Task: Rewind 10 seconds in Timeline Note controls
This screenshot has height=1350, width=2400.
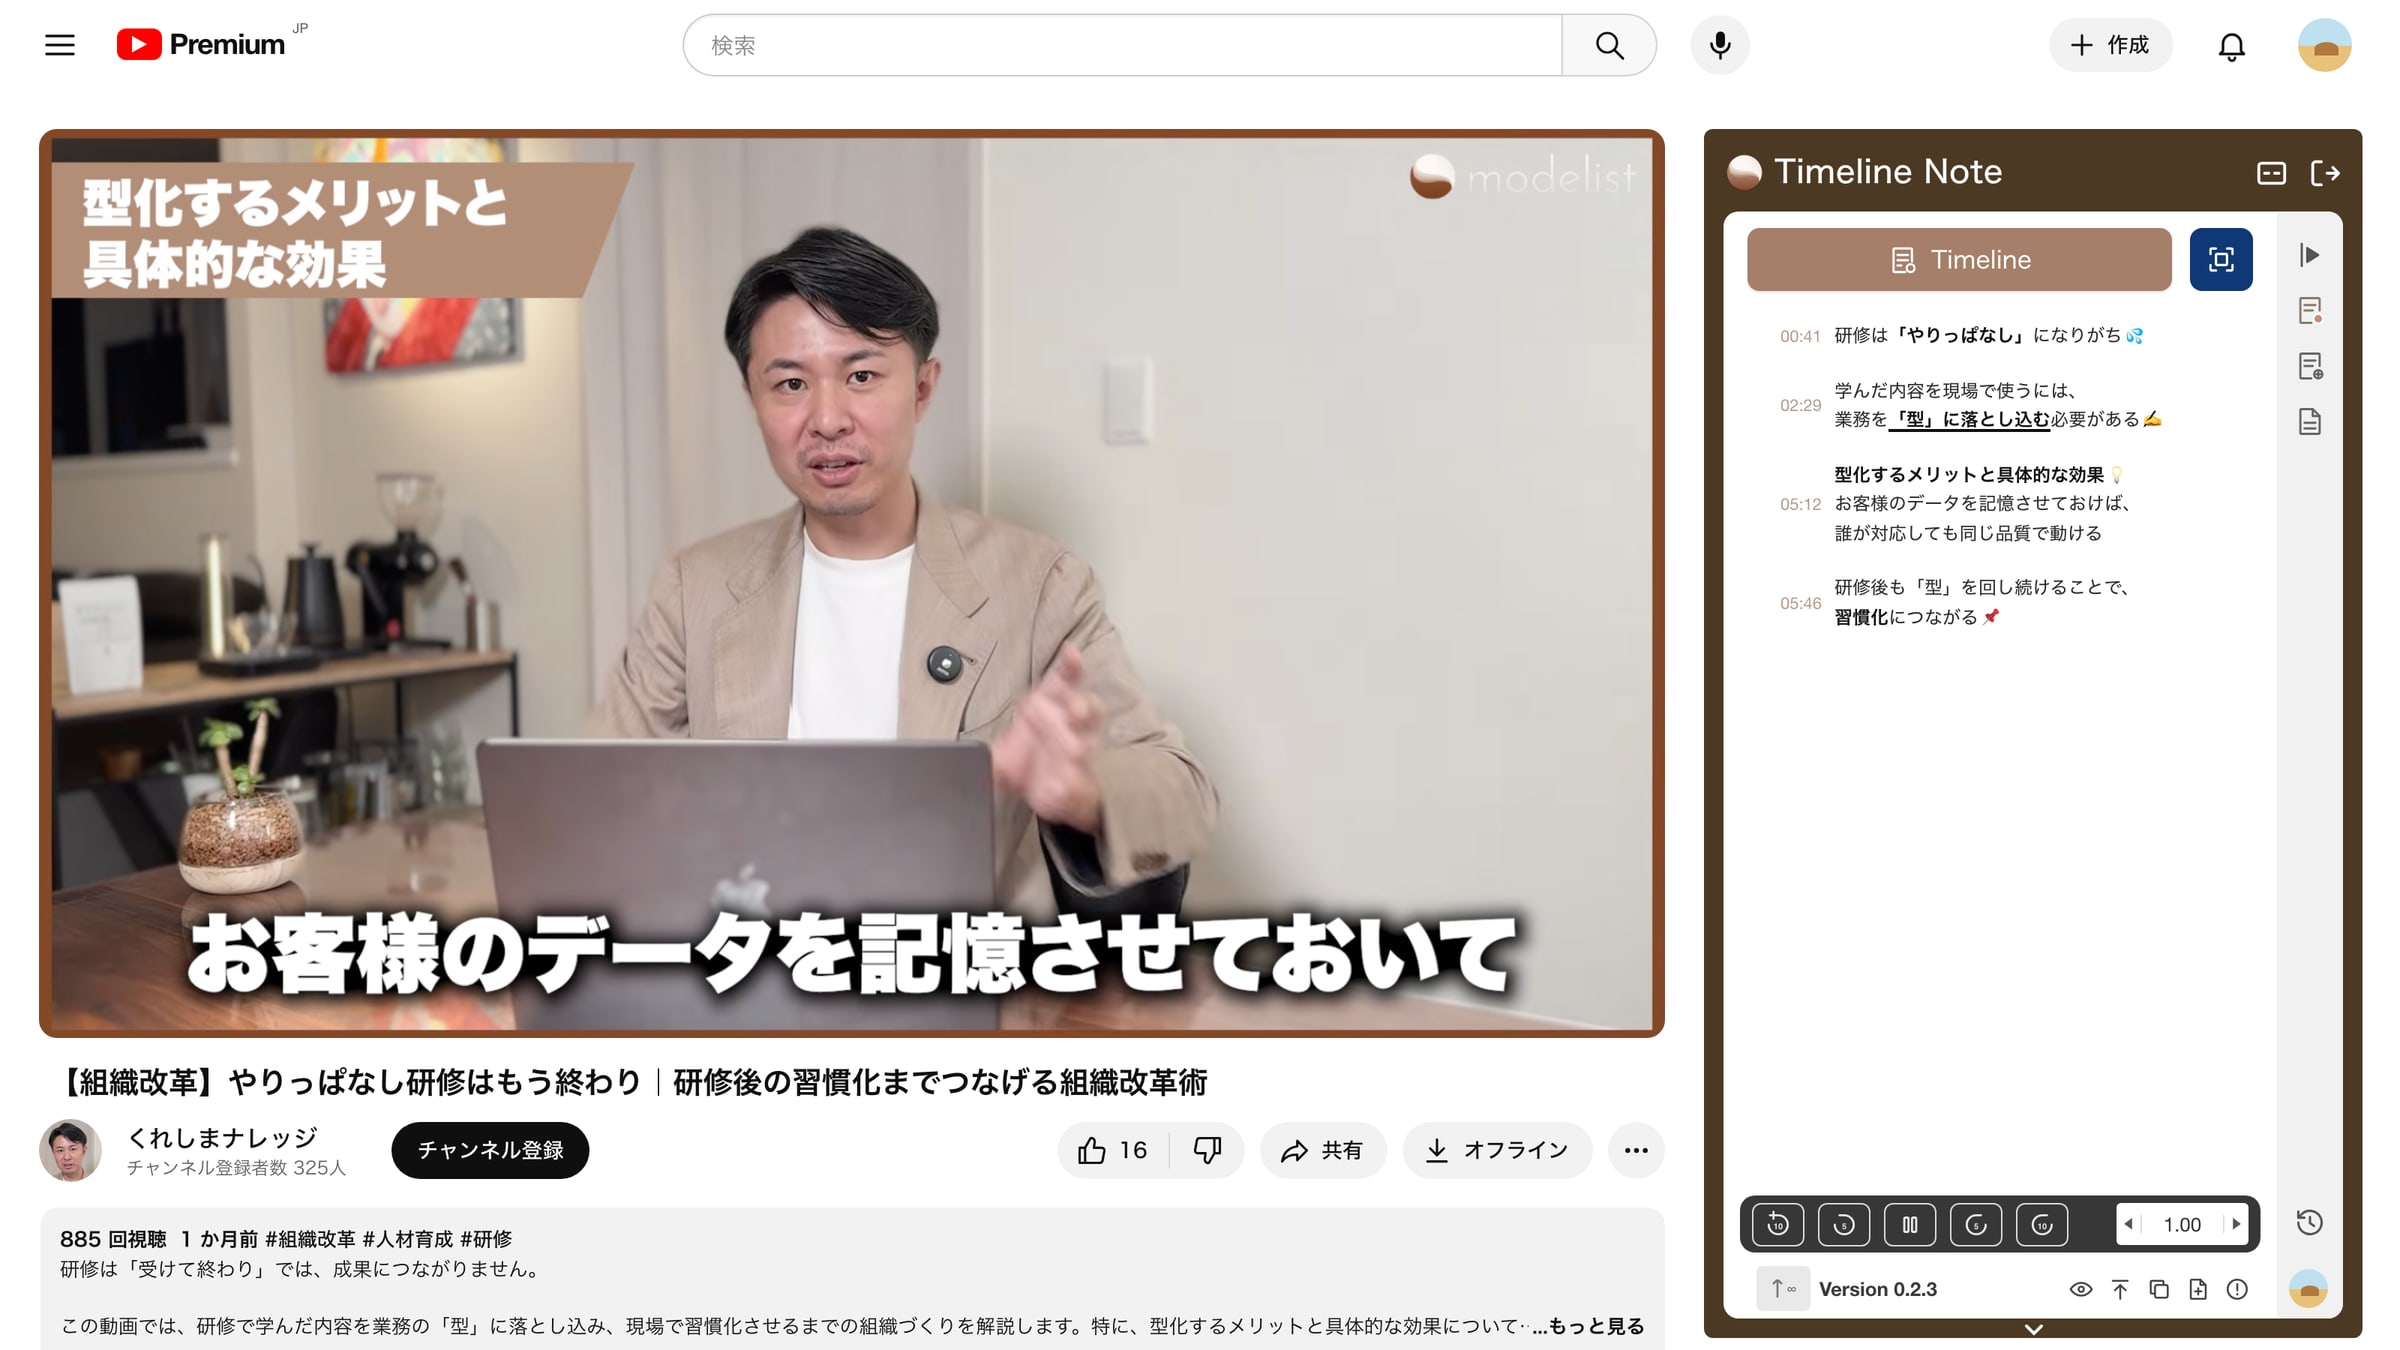Action: [x=1778, y=1224]
